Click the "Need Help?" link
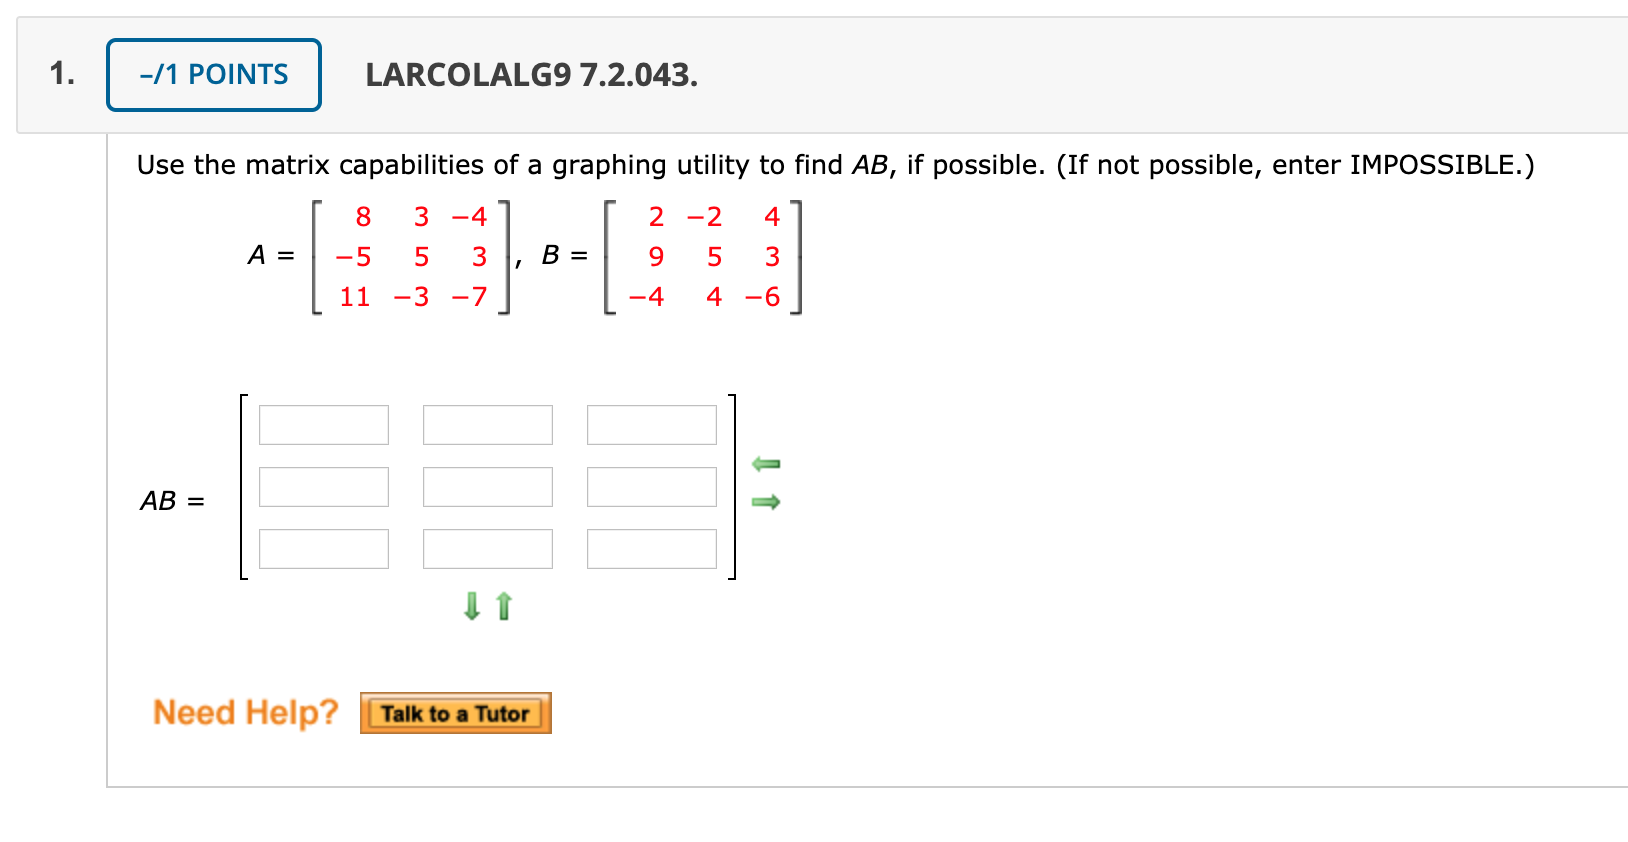 click(x=245, y=712)
